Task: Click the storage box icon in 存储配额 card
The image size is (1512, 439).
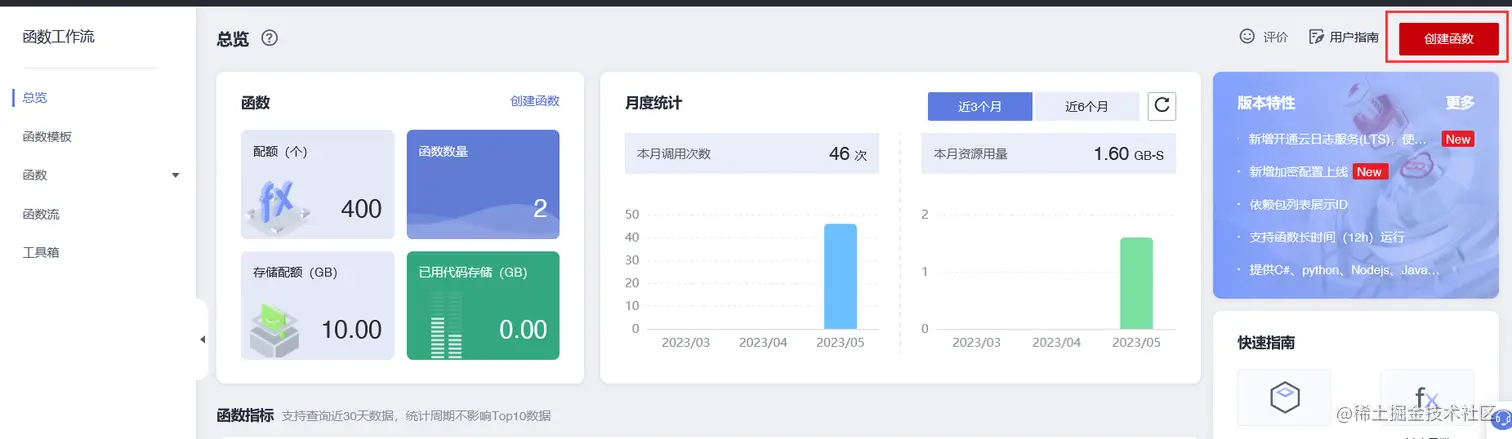Action: point(274,331)
